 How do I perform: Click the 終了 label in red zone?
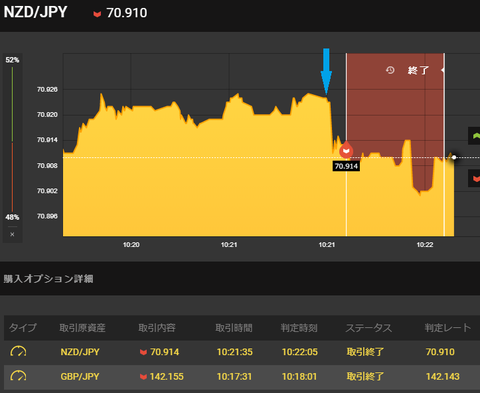[418, 70]
